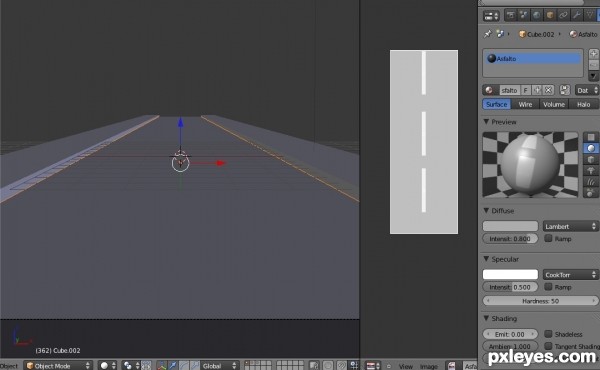
Task: Toggle fake user F button for material
Action: pos(525,90)
